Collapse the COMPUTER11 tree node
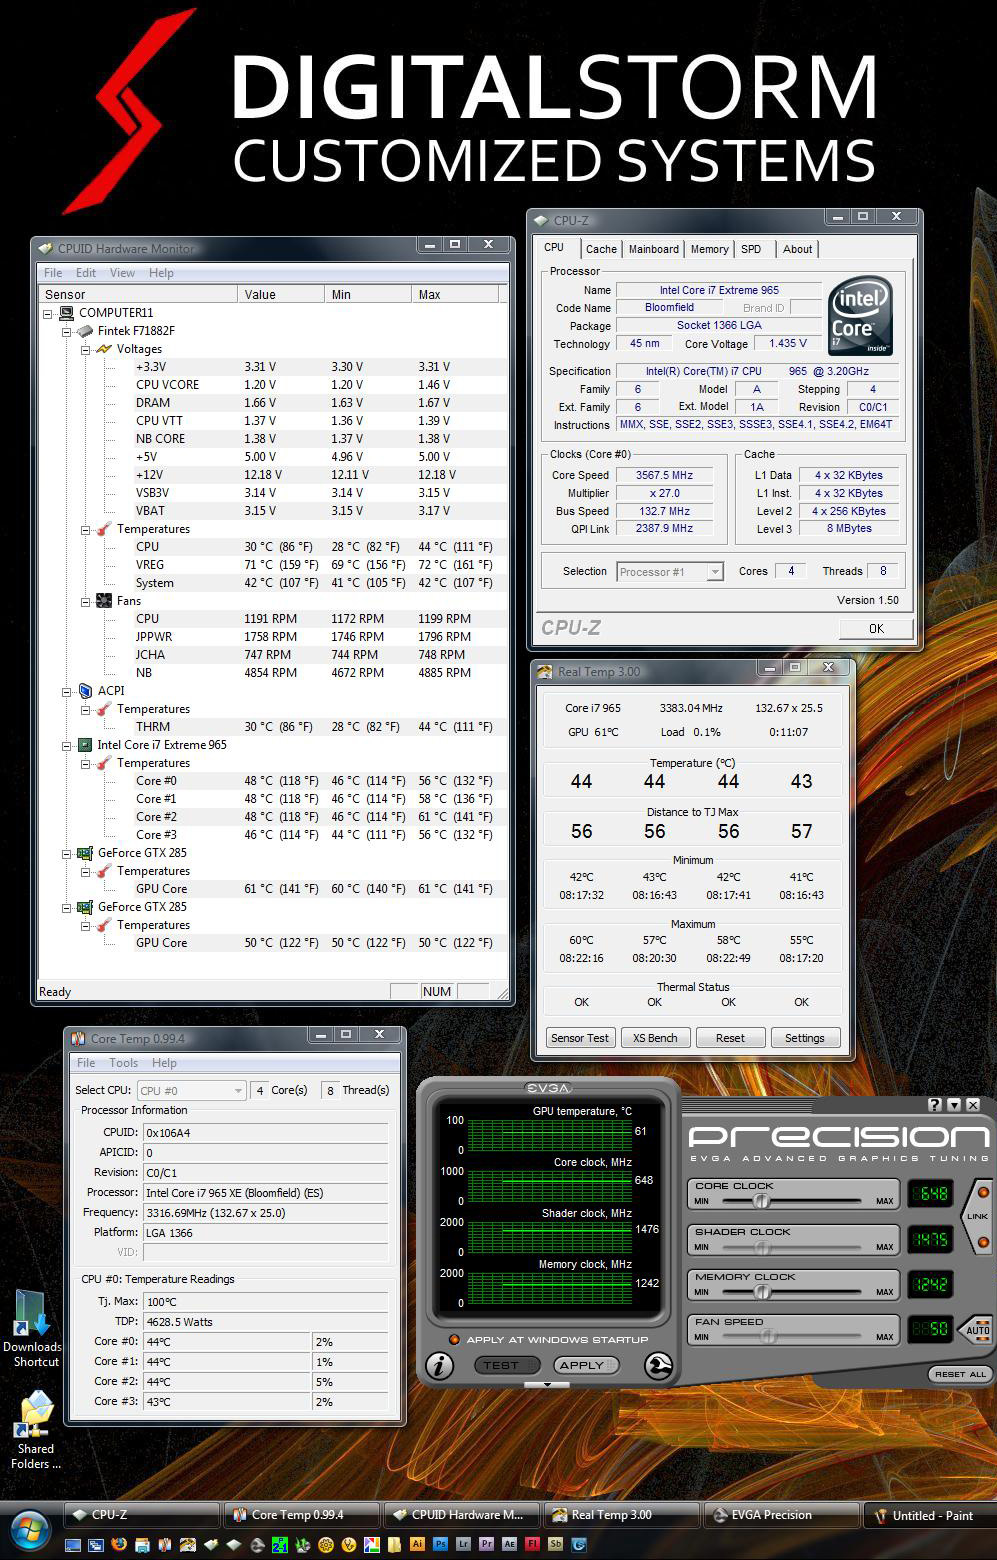 (x=47, y=312)
